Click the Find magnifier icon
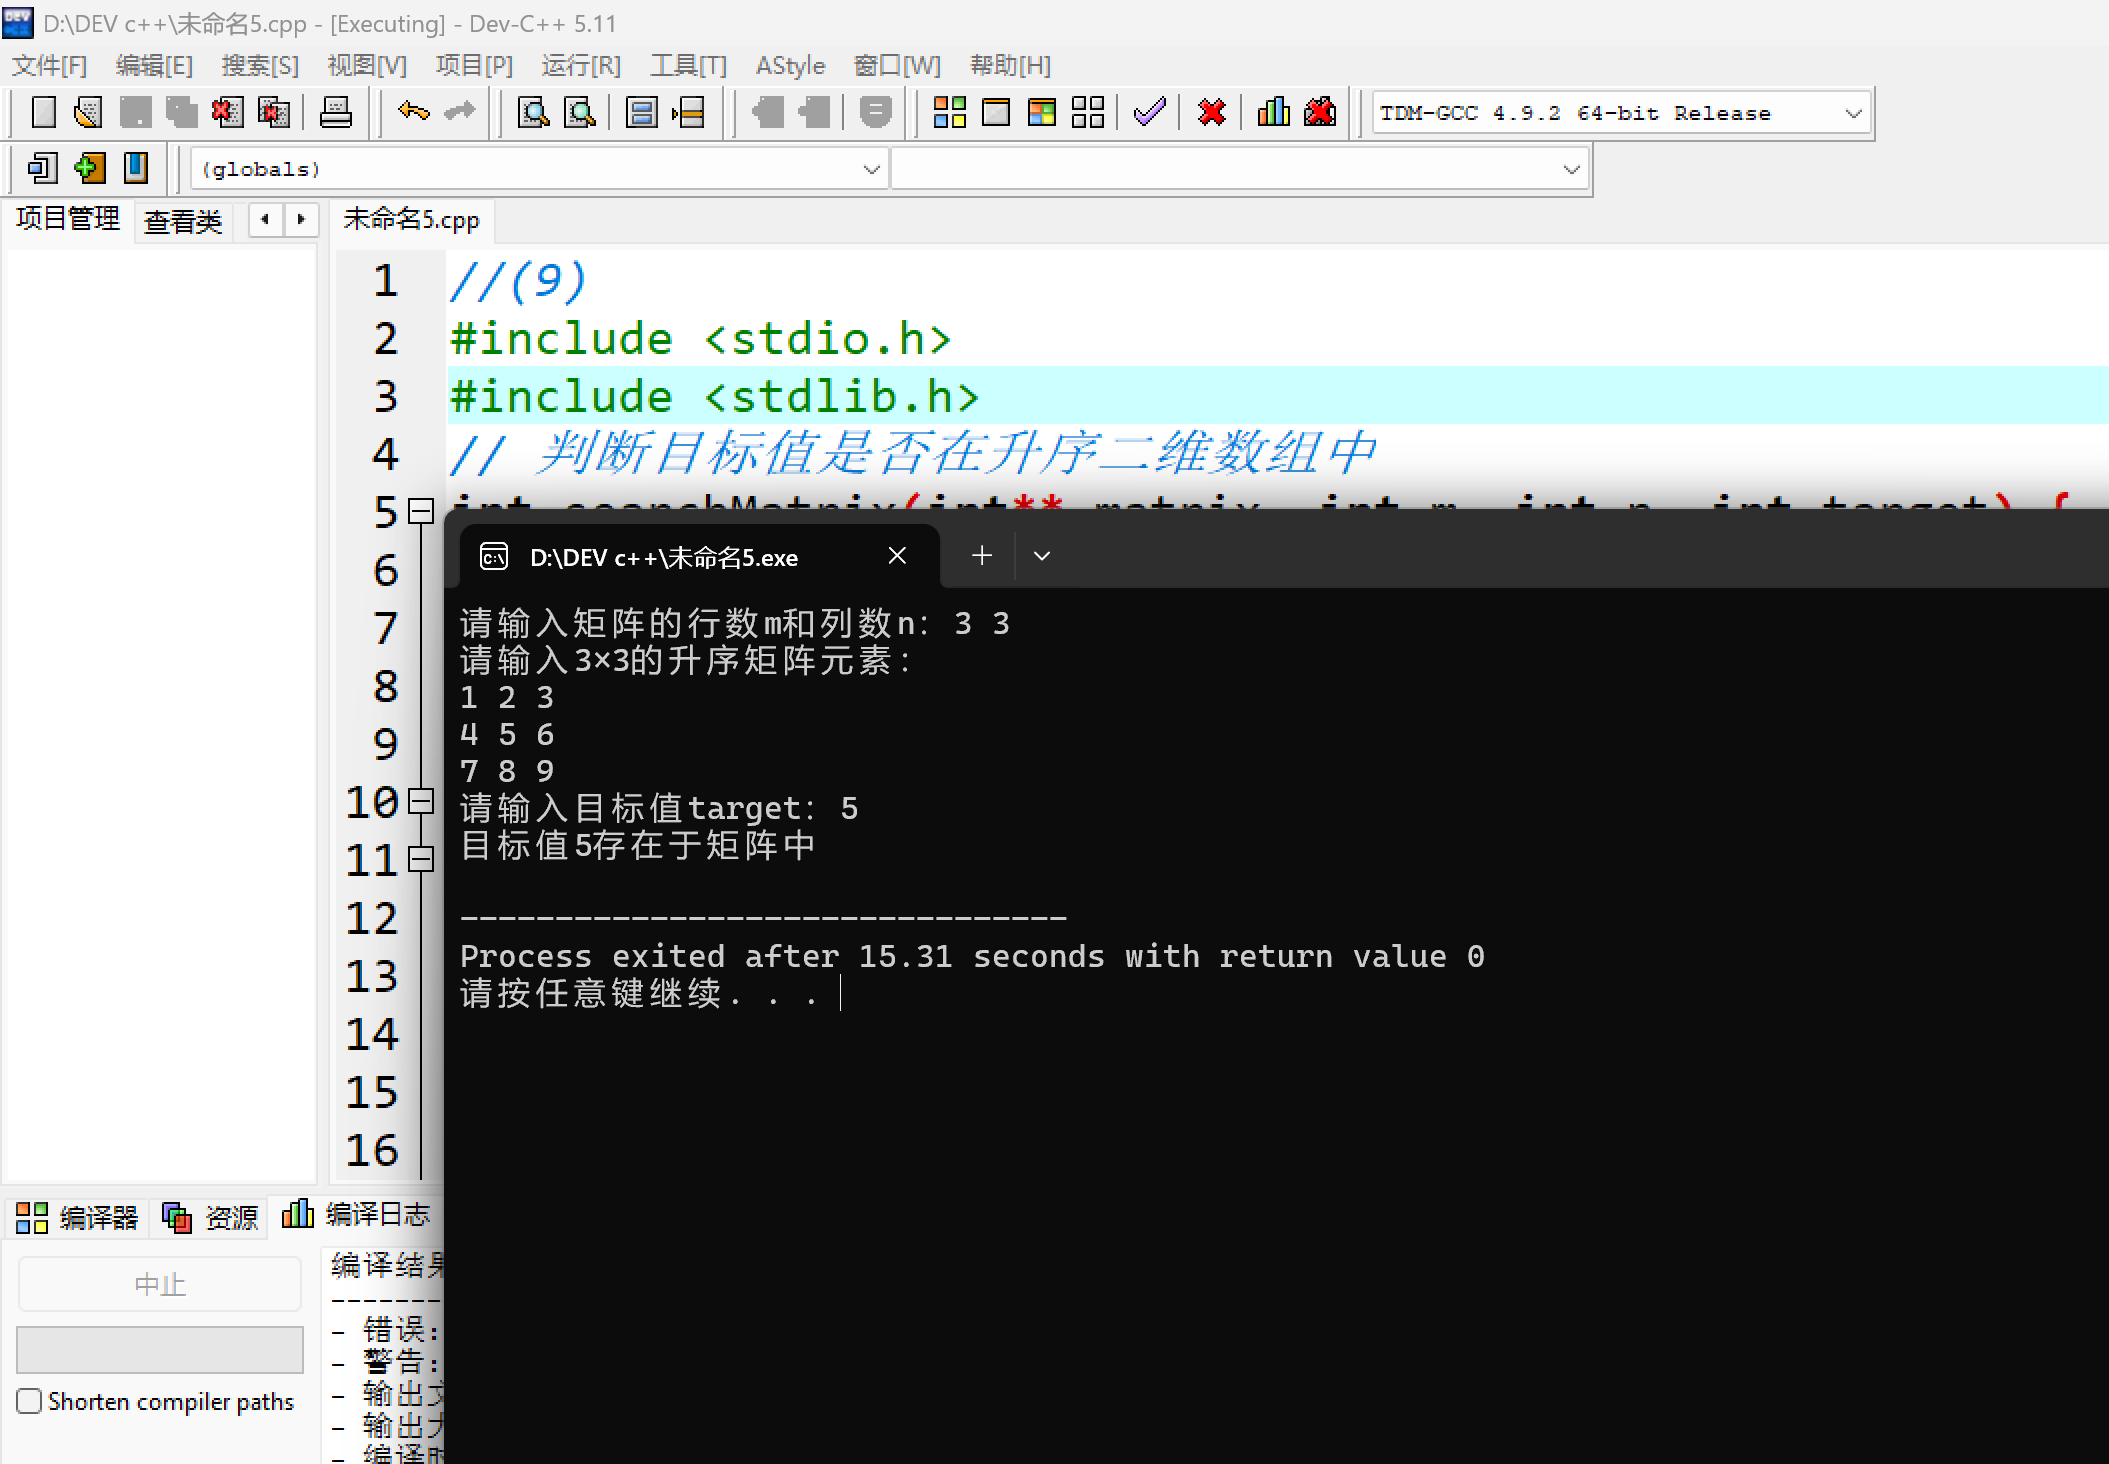 [533, 112]
